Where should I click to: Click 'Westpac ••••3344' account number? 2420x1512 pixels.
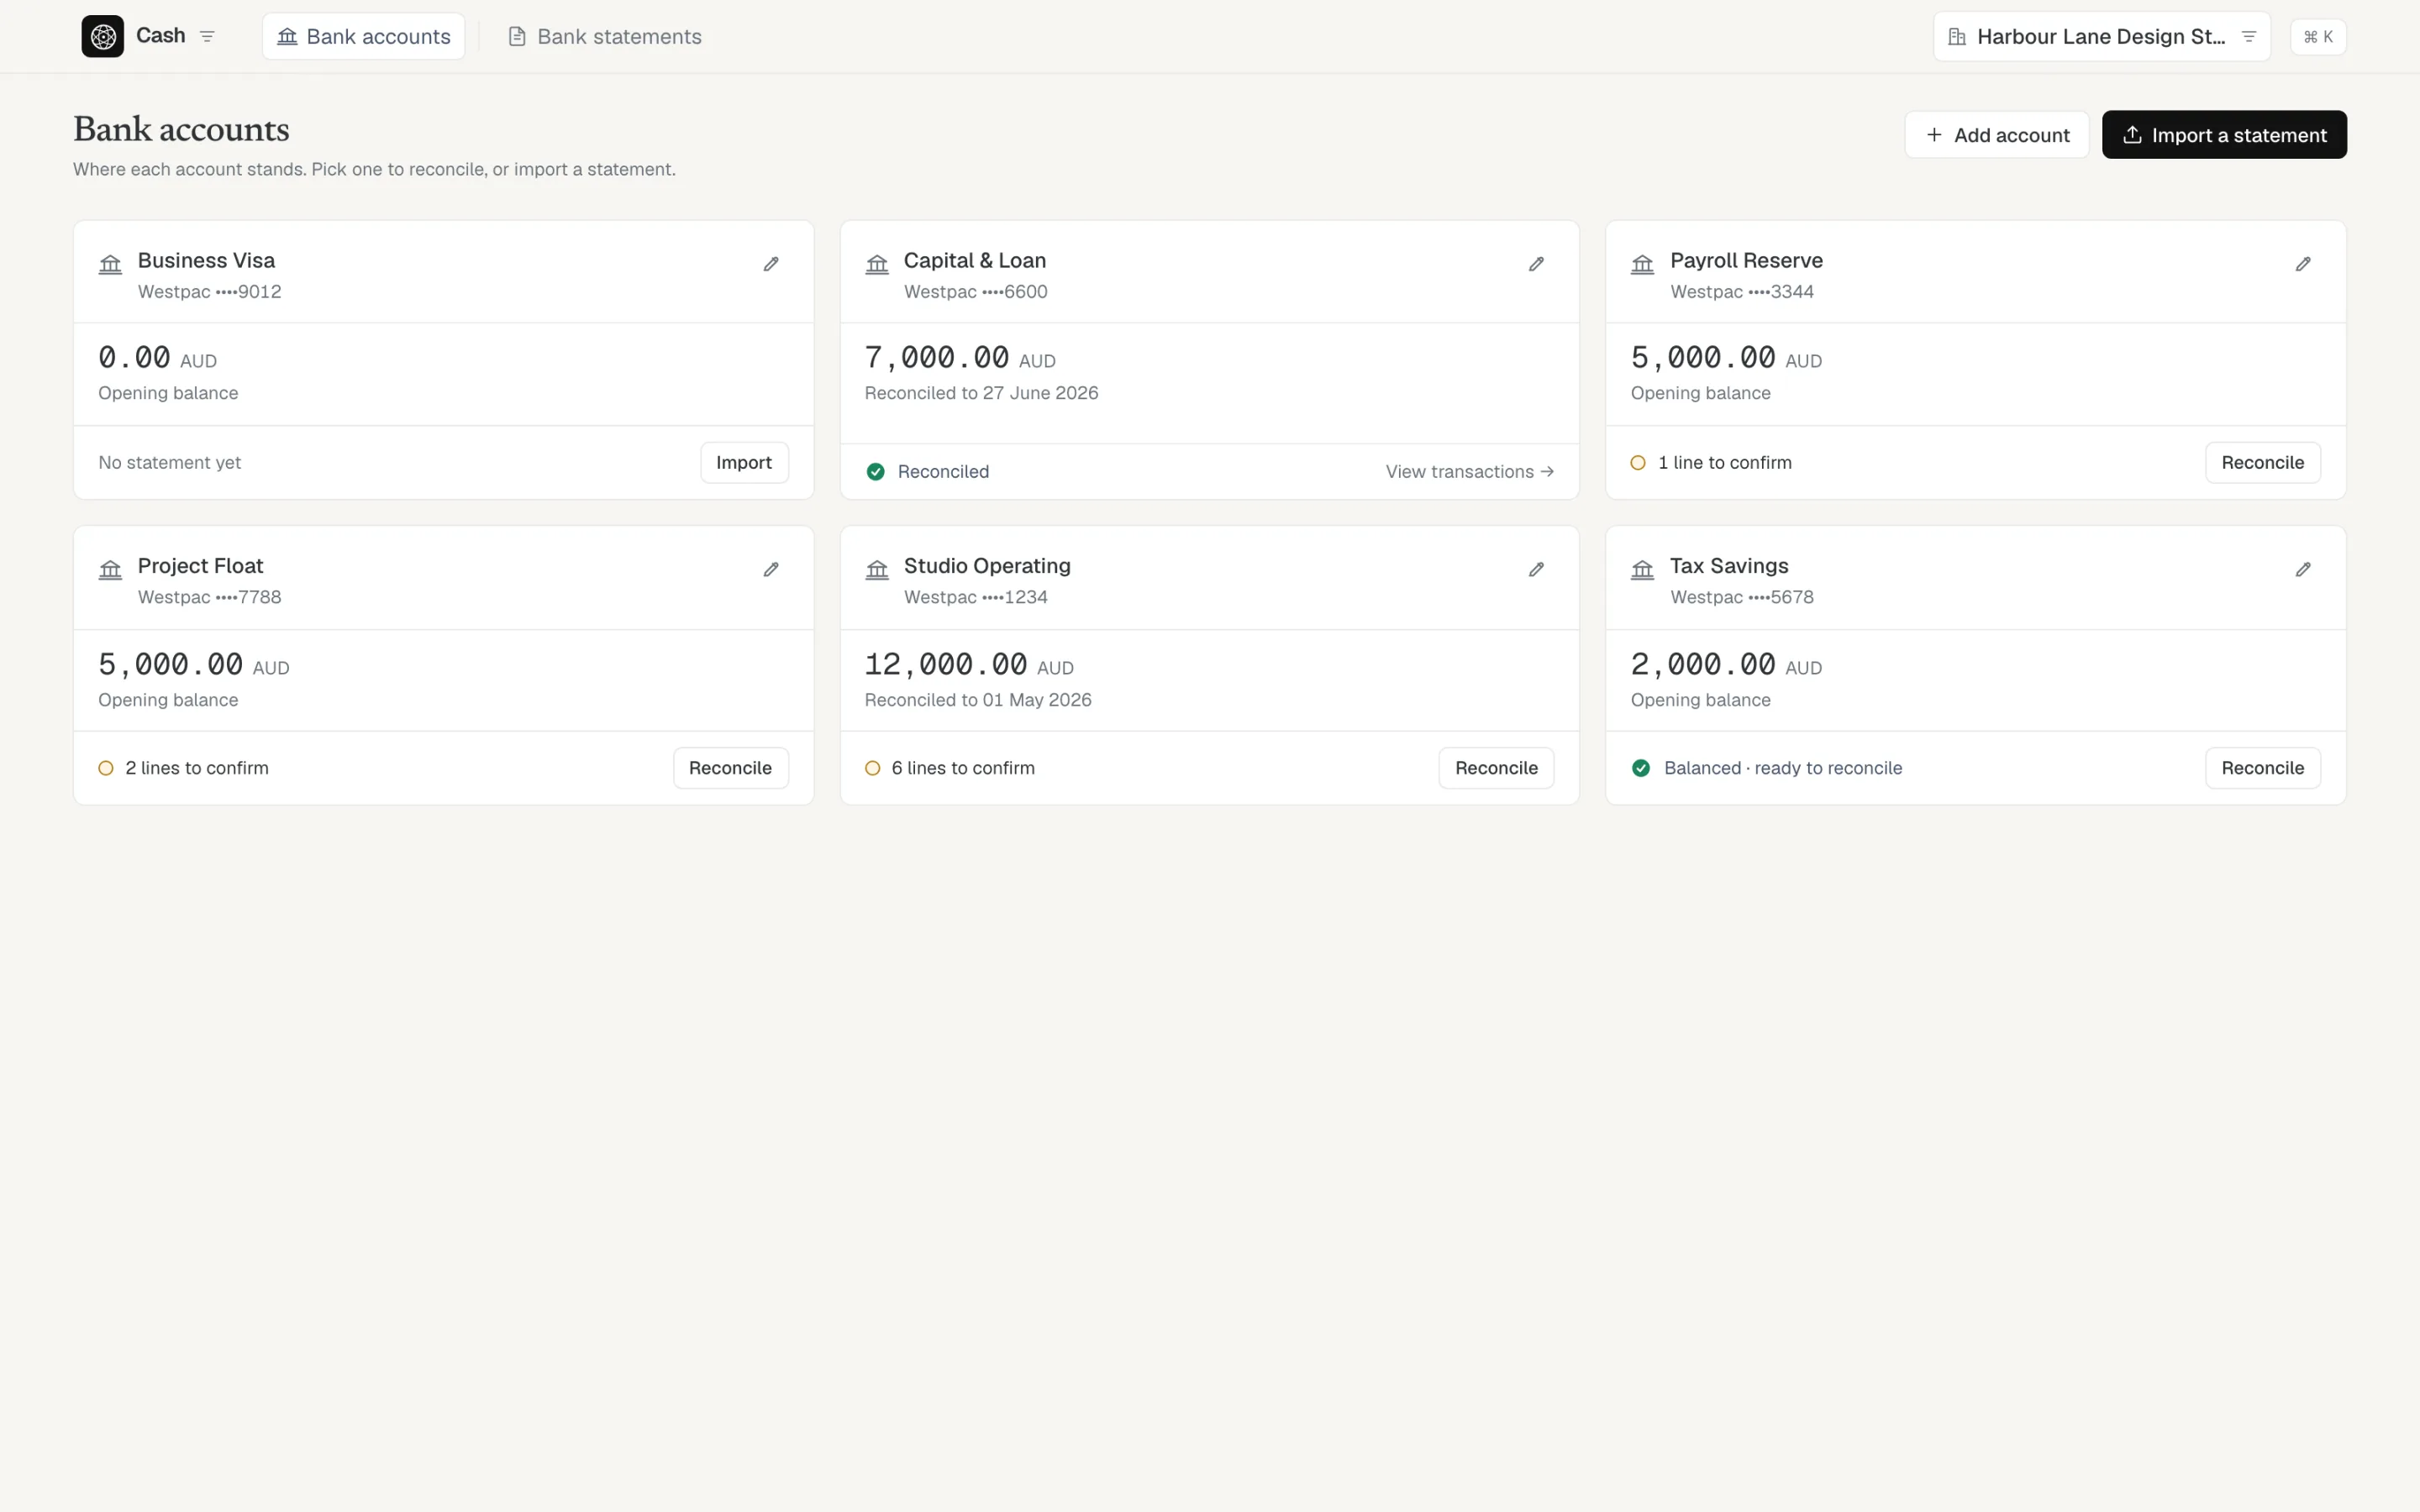click(1741, 291)
